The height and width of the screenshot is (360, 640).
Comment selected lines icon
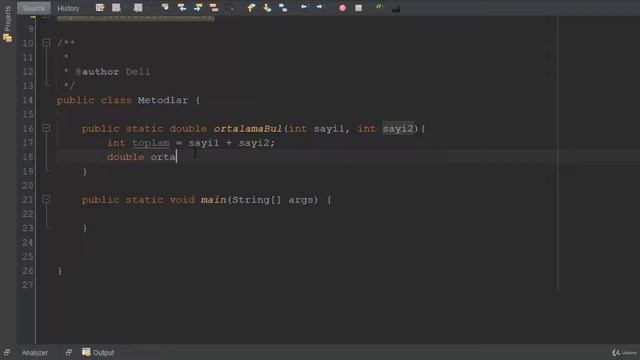tap(379, 8)
